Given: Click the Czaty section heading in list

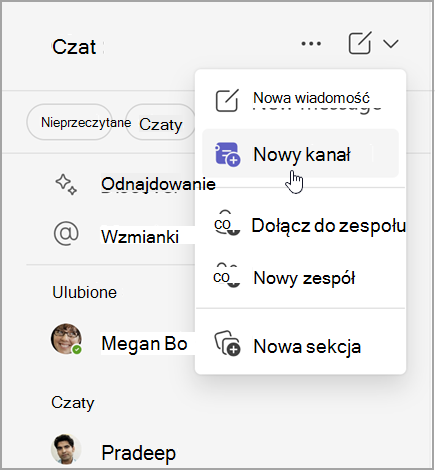Looking at the screenshot, I should pyautogui.click(x=73, y=403).
